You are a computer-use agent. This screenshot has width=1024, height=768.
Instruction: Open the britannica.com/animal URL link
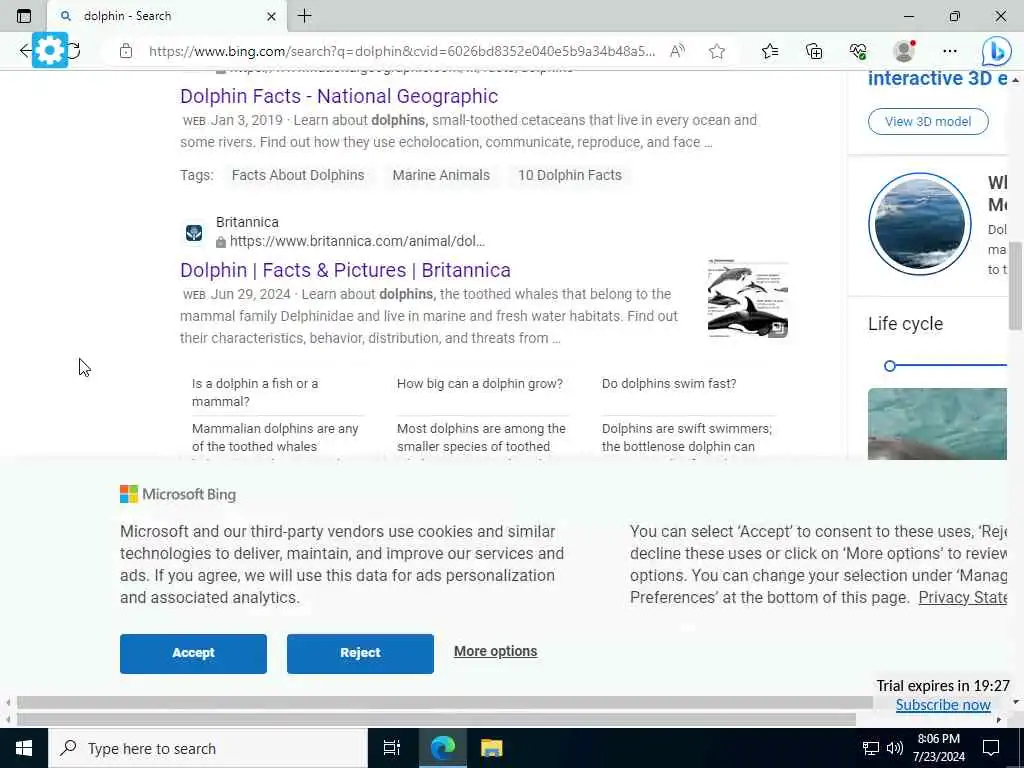(357, 241)
